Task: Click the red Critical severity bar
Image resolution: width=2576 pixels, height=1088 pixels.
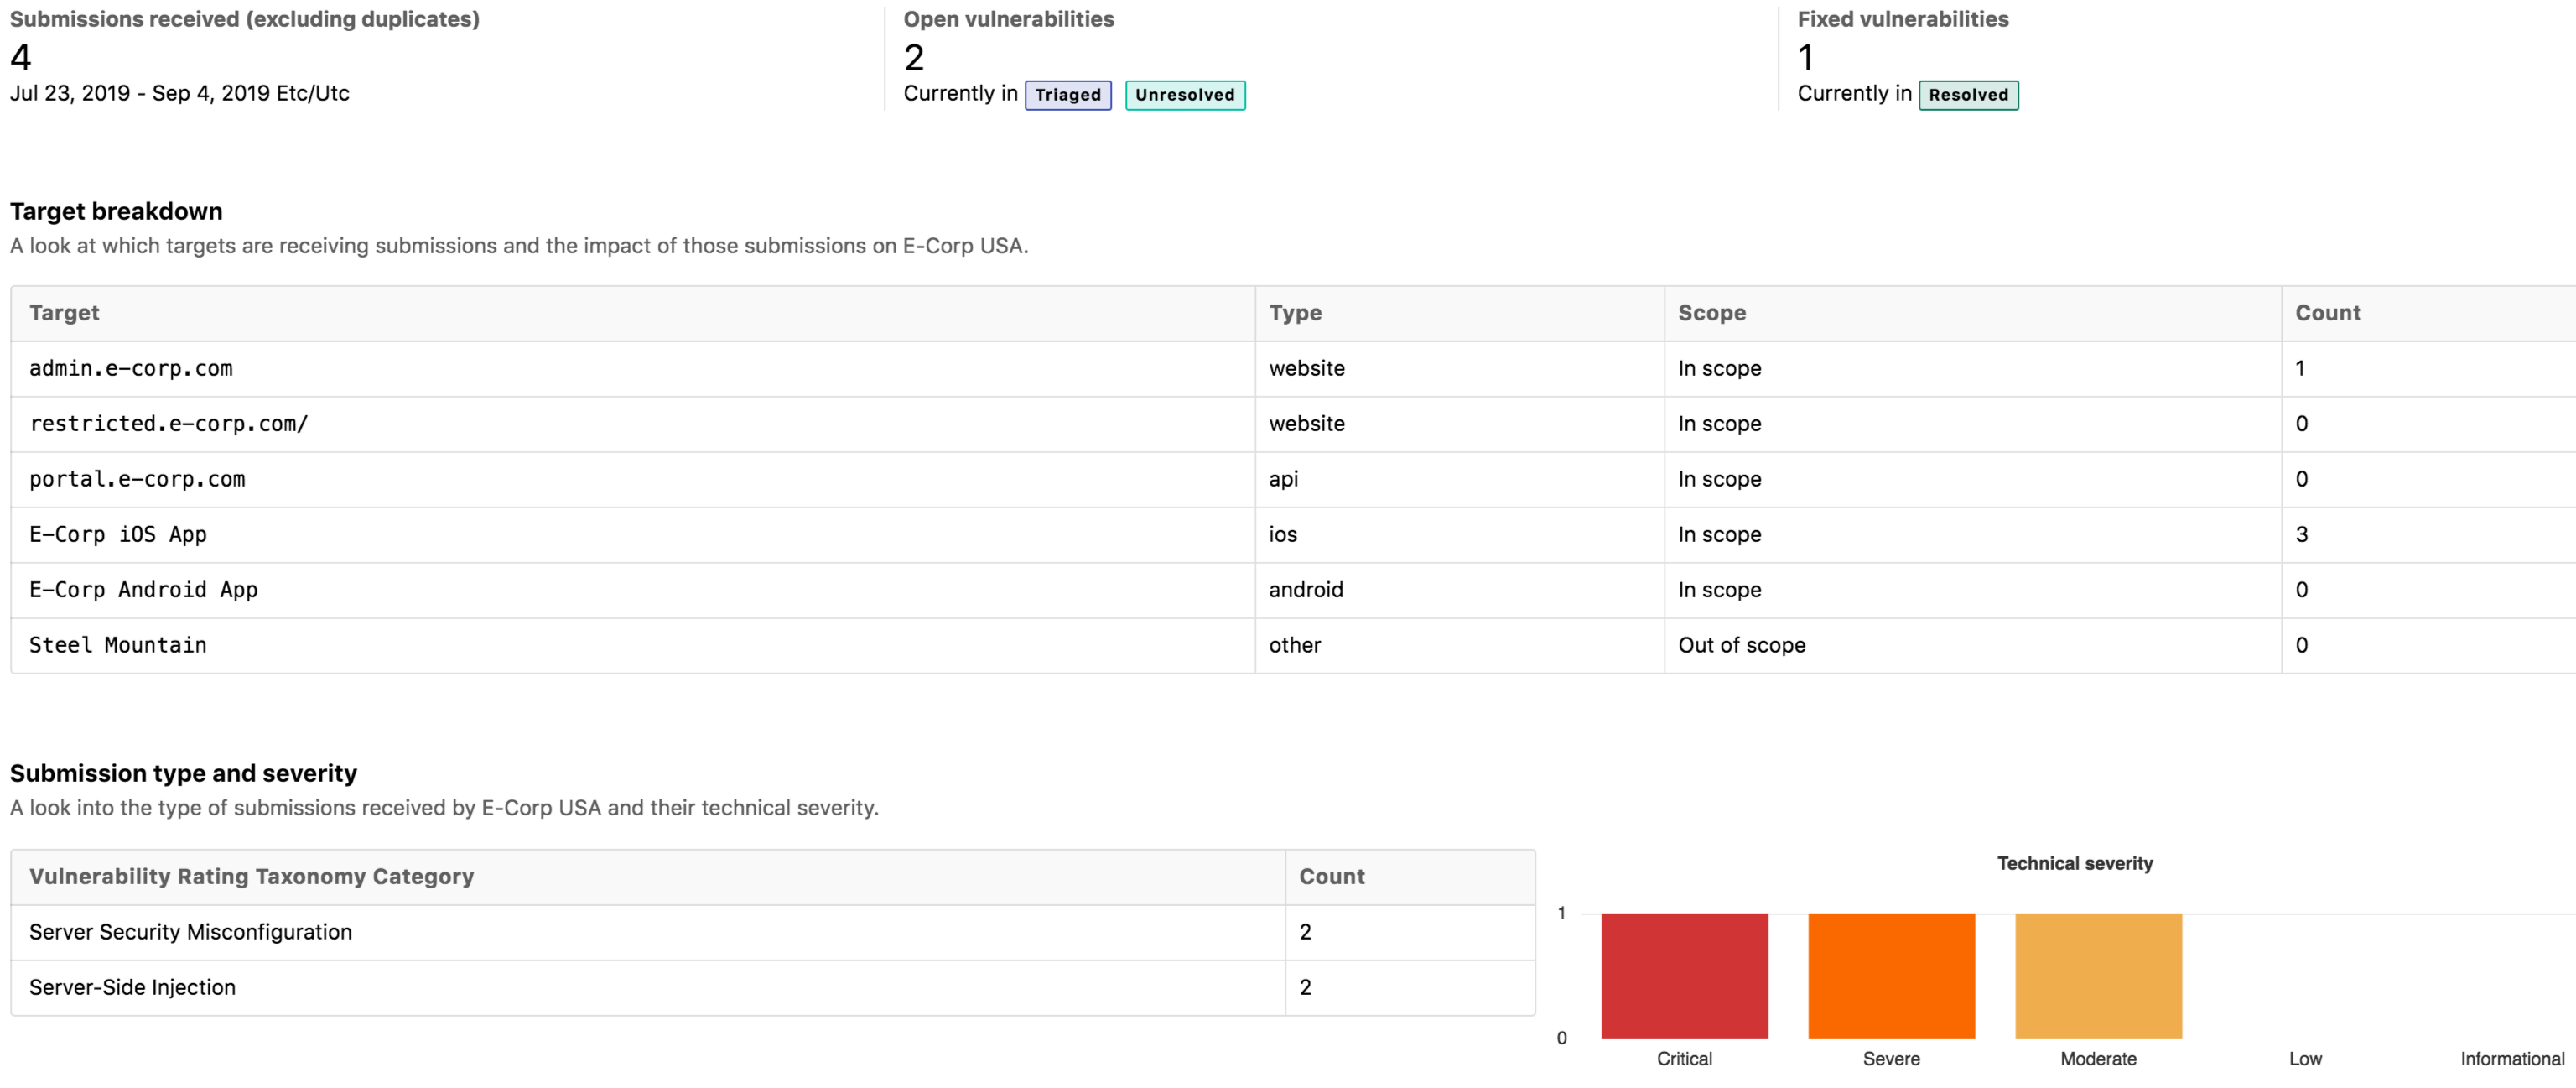Action: (1684, 976)
